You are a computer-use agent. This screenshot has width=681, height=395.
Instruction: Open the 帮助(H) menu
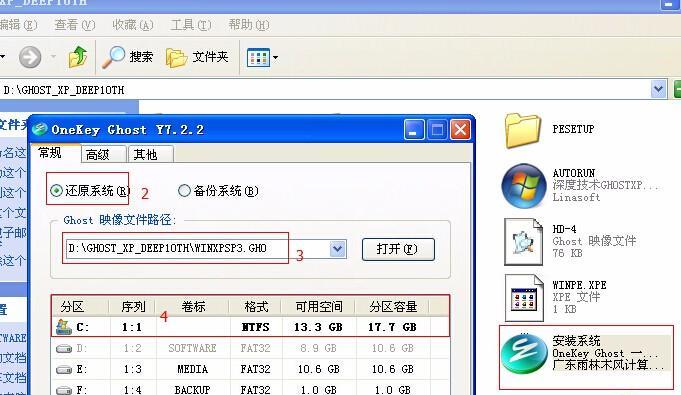point(249,25)
